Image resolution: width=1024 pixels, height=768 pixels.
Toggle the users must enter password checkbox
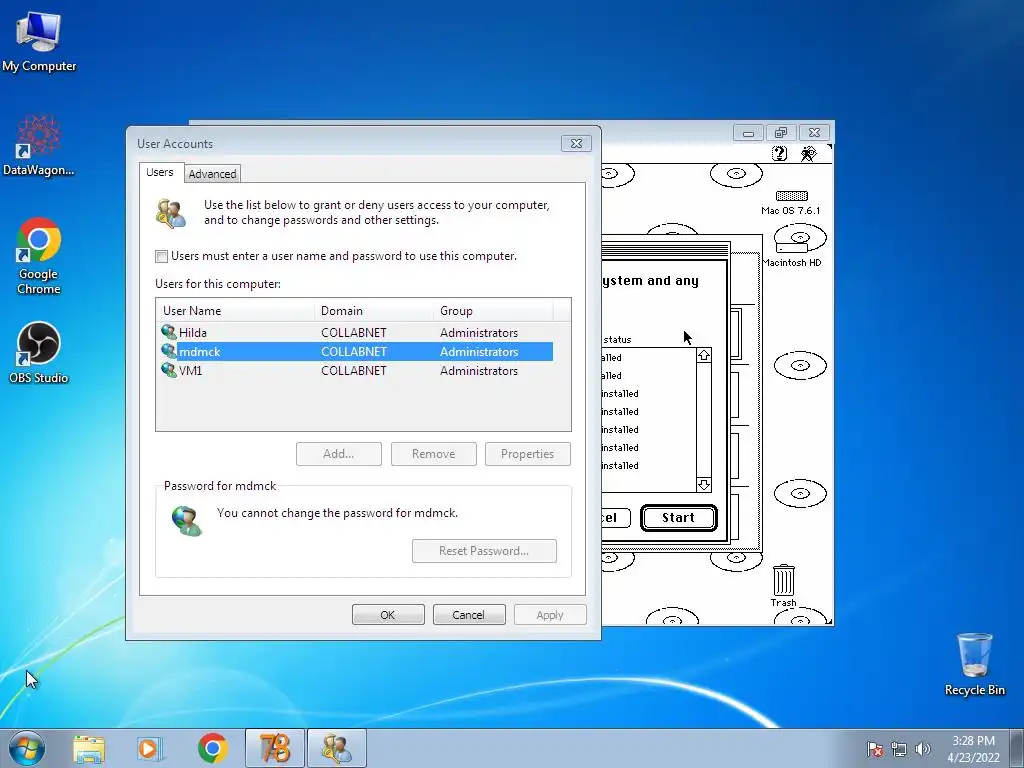click(x=161, y=256)
